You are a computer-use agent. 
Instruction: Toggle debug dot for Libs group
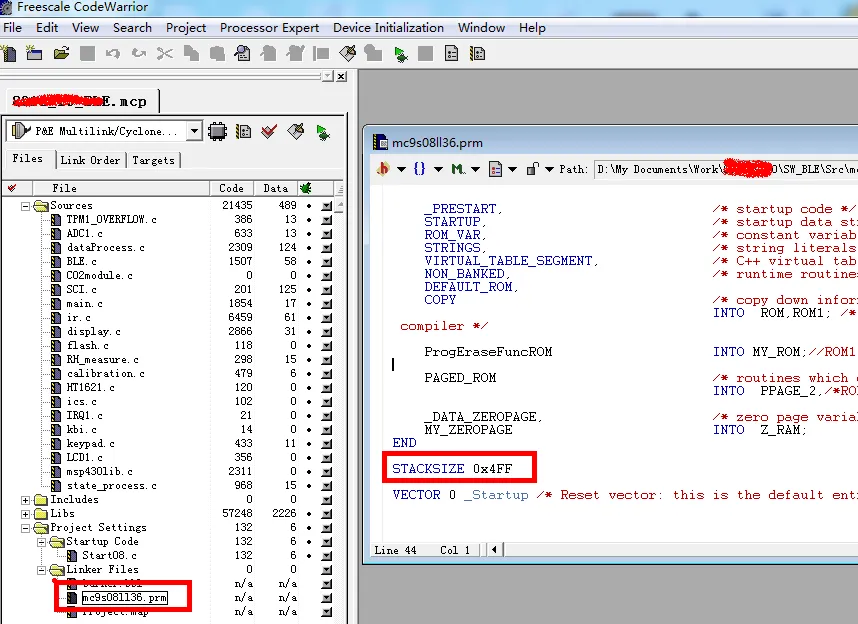tap(309, 513)
